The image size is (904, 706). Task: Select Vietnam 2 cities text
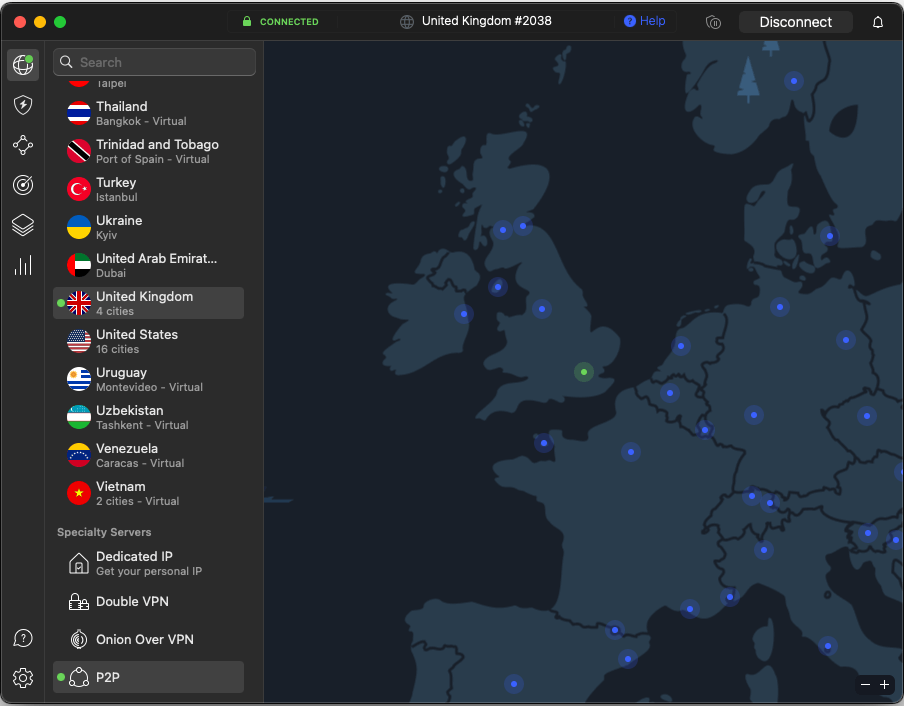pos(137,494)
